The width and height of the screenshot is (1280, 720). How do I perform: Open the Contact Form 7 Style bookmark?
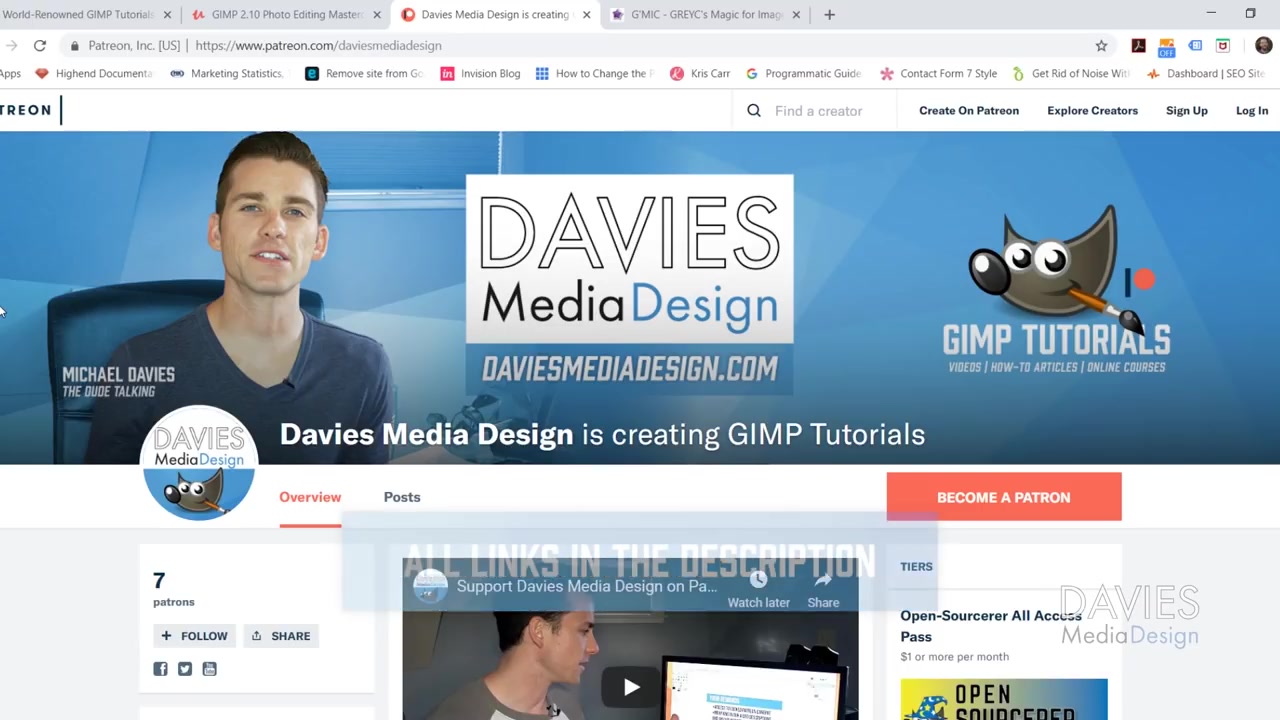(938, 73)
